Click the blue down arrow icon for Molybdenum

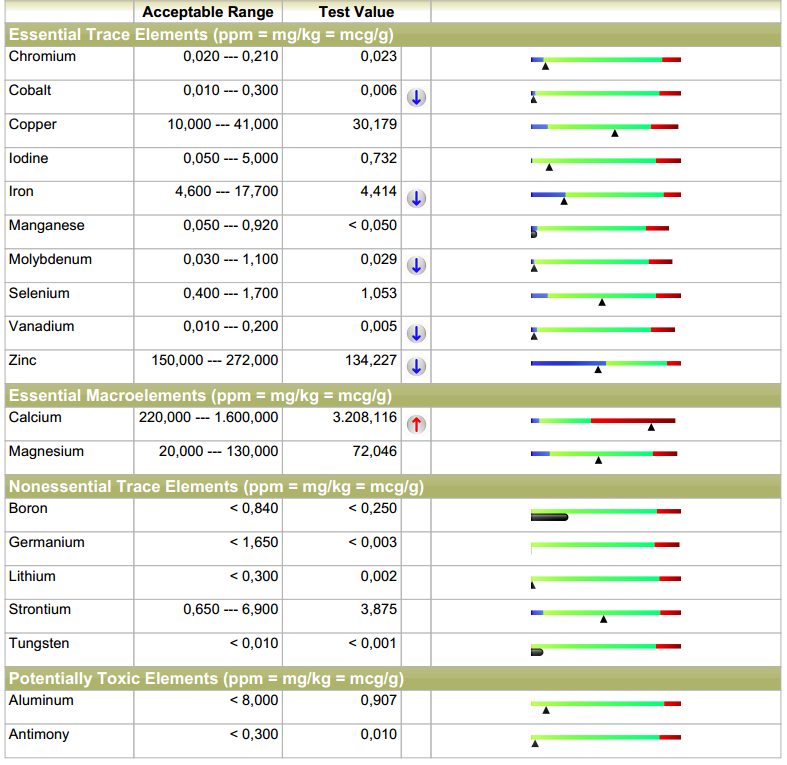click(x=416, y=265)
